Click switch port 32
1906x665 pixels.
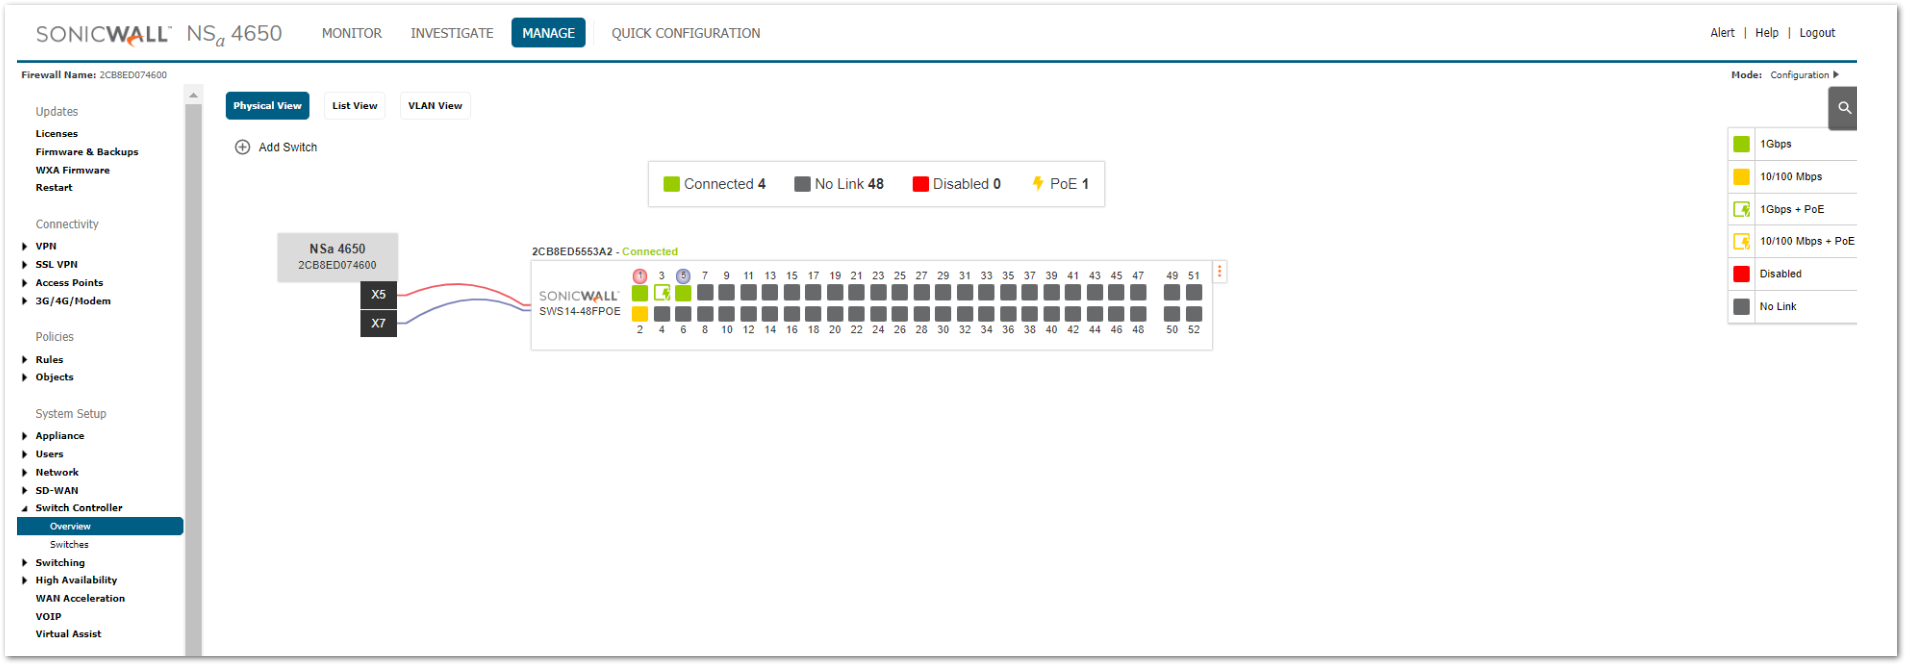click(x=965, y=314)
